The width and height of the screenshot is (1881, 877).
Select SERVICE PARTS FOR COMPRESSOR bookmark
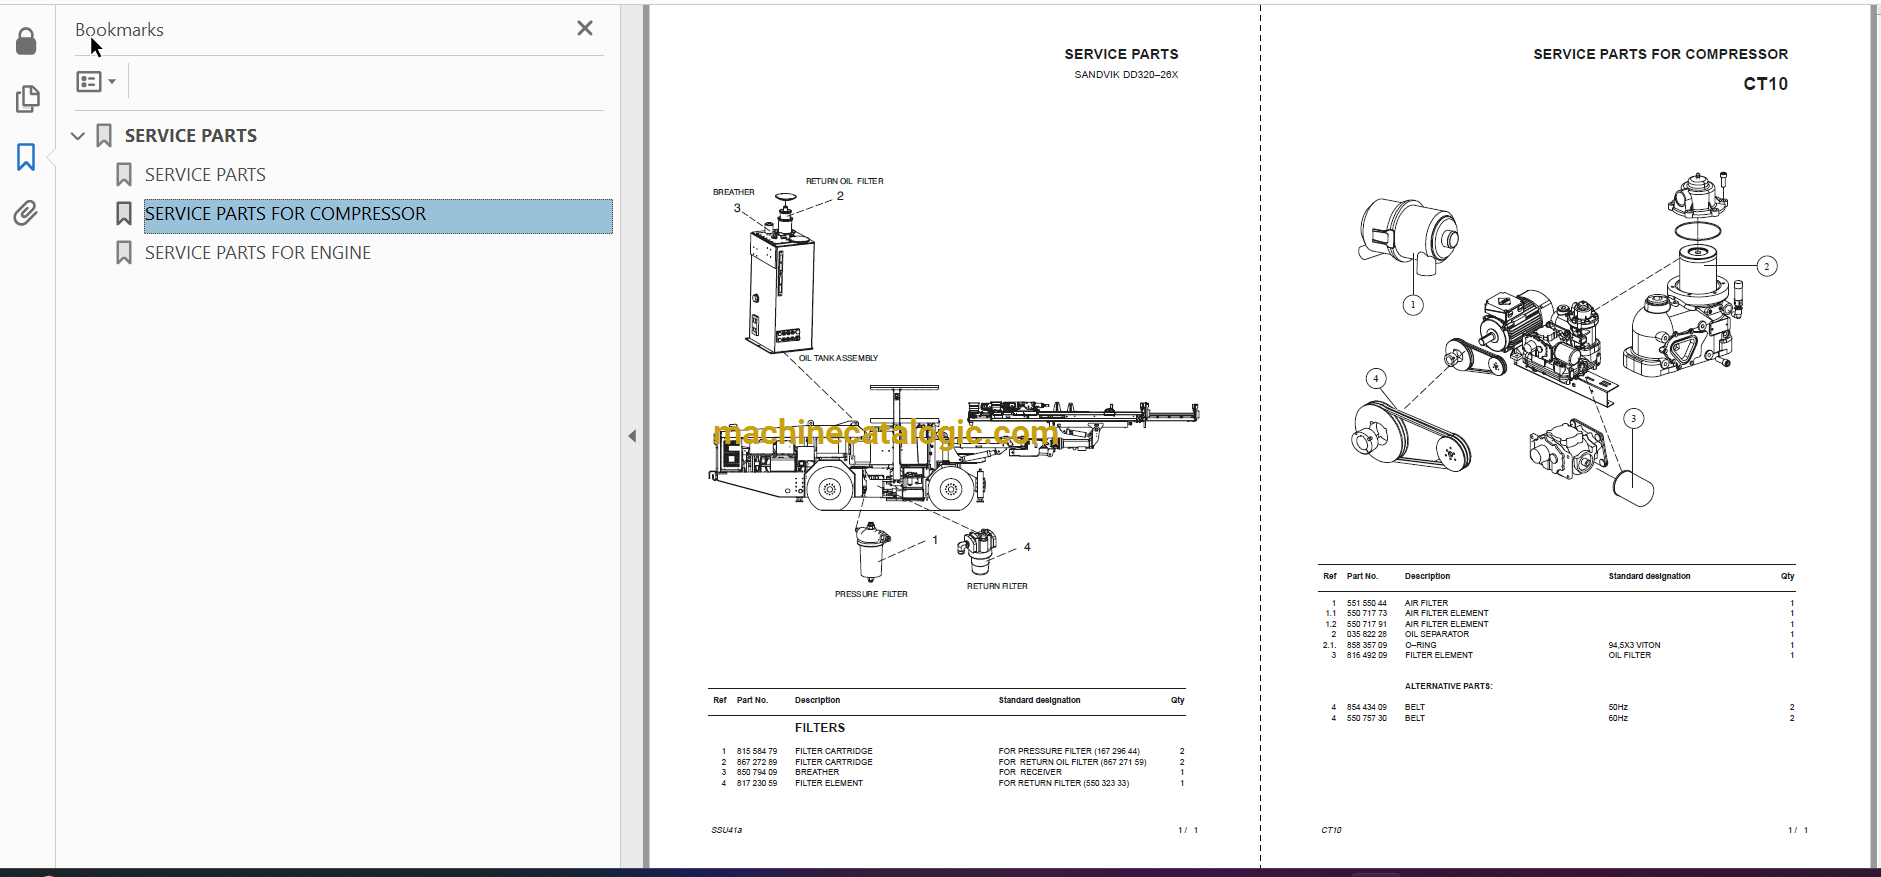click(x=378, y=214)
